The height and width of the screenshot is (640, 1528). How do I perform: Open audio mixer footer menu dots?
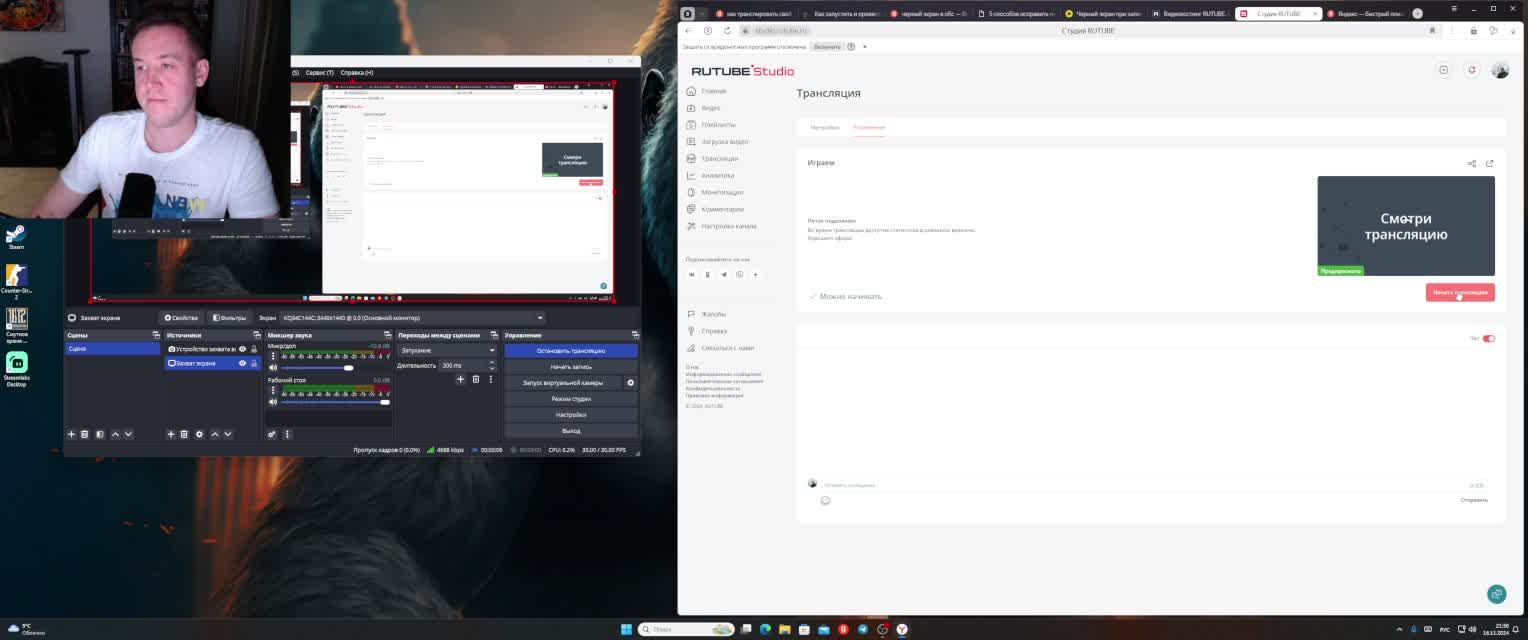coord(287,434)
